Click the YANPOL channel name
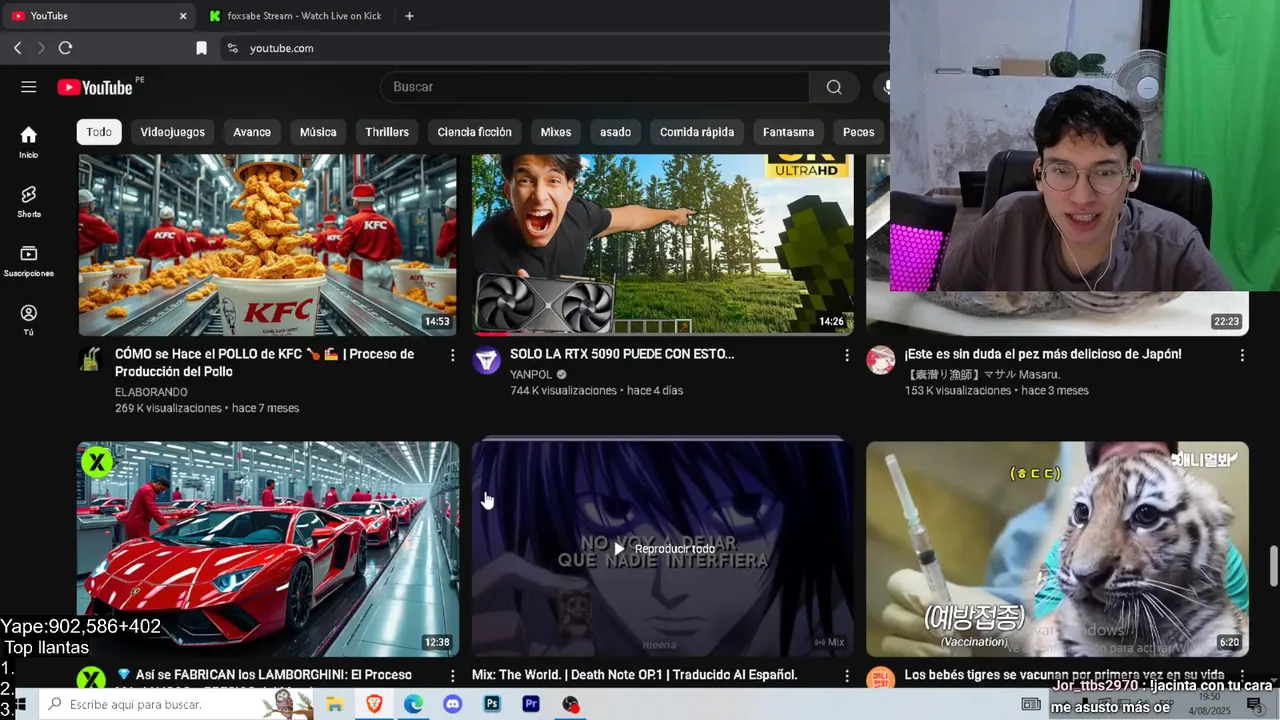 point(532,374)
